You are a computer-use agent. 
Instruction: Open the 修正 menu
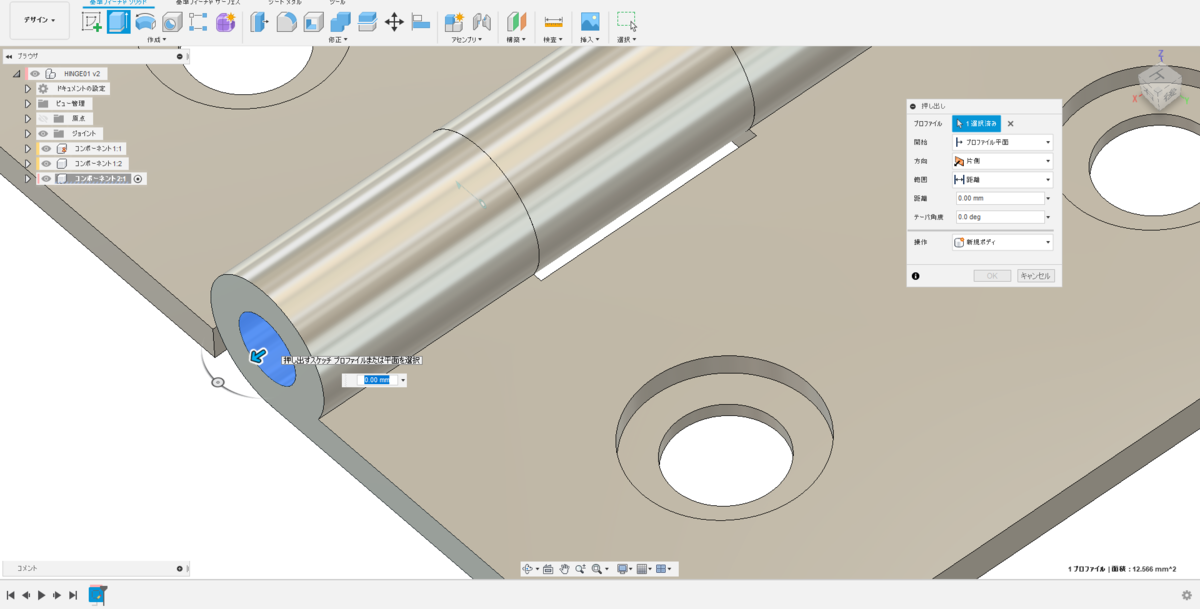tap(338, 40)
